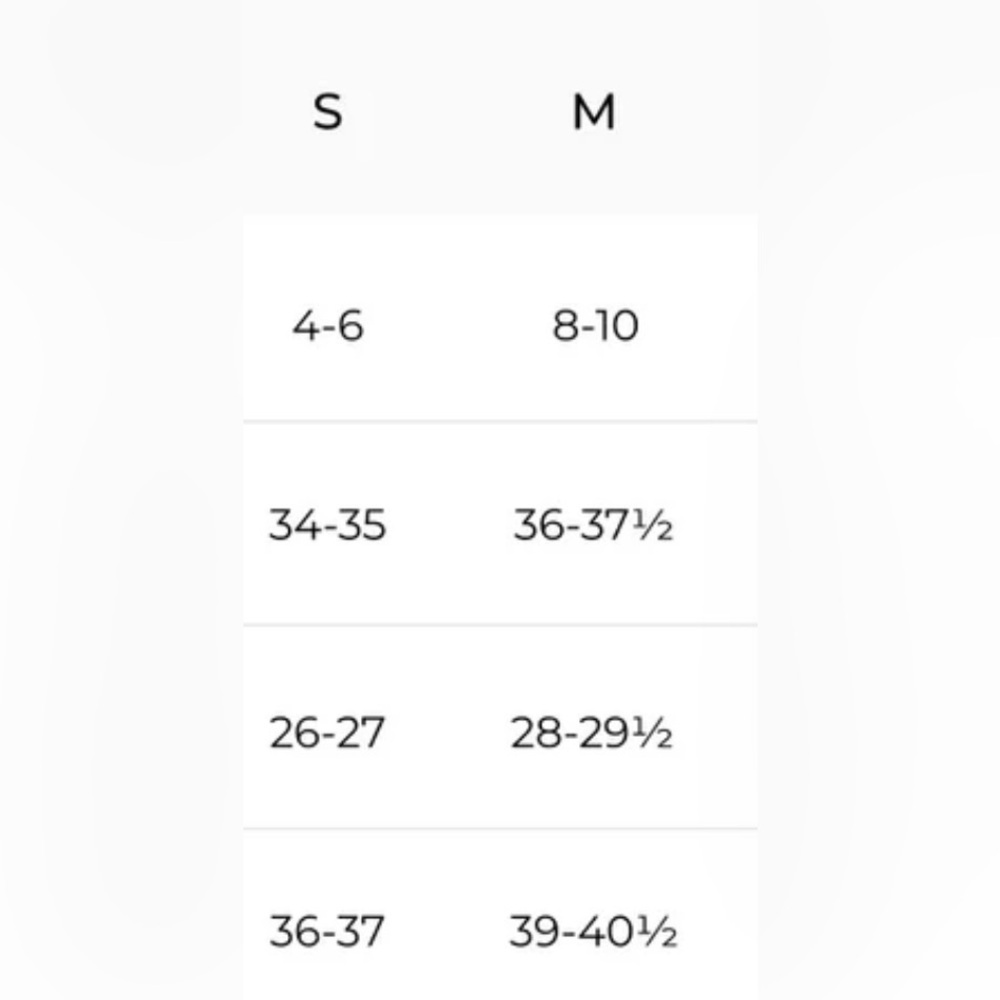Click the number 26 in 26-27
Screen dimensions: 1000x1000
291,733
